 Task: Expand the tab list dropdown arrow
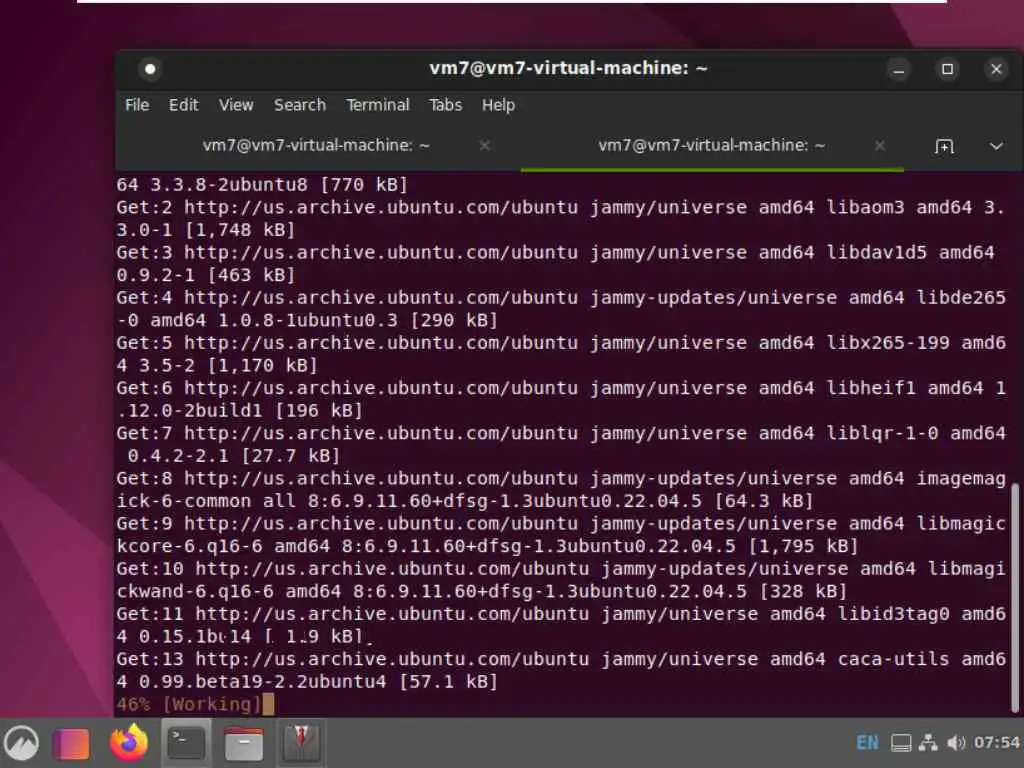pos(996,146)
